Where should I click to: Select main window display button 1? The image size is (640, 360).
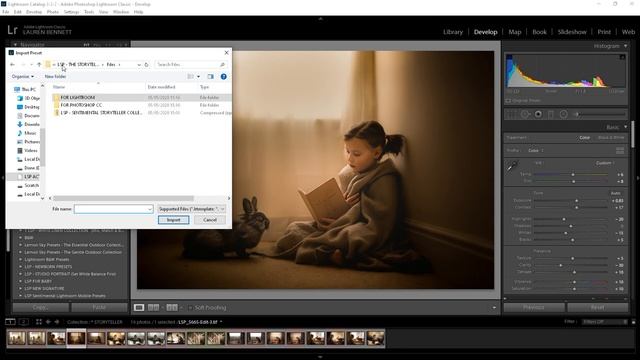click(x=10, y=322)
